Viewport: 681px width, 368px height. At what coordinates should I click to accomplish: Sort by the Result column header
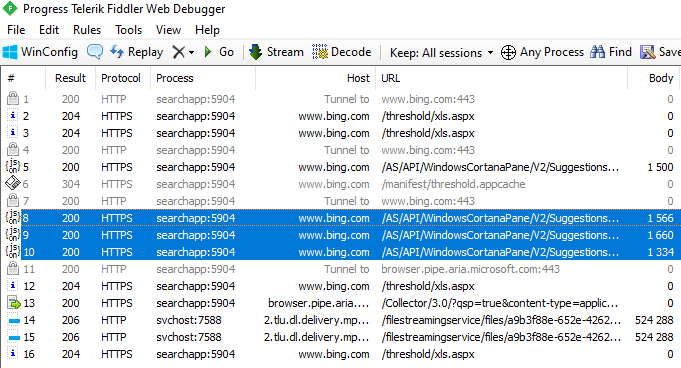(x=70, y=78)
